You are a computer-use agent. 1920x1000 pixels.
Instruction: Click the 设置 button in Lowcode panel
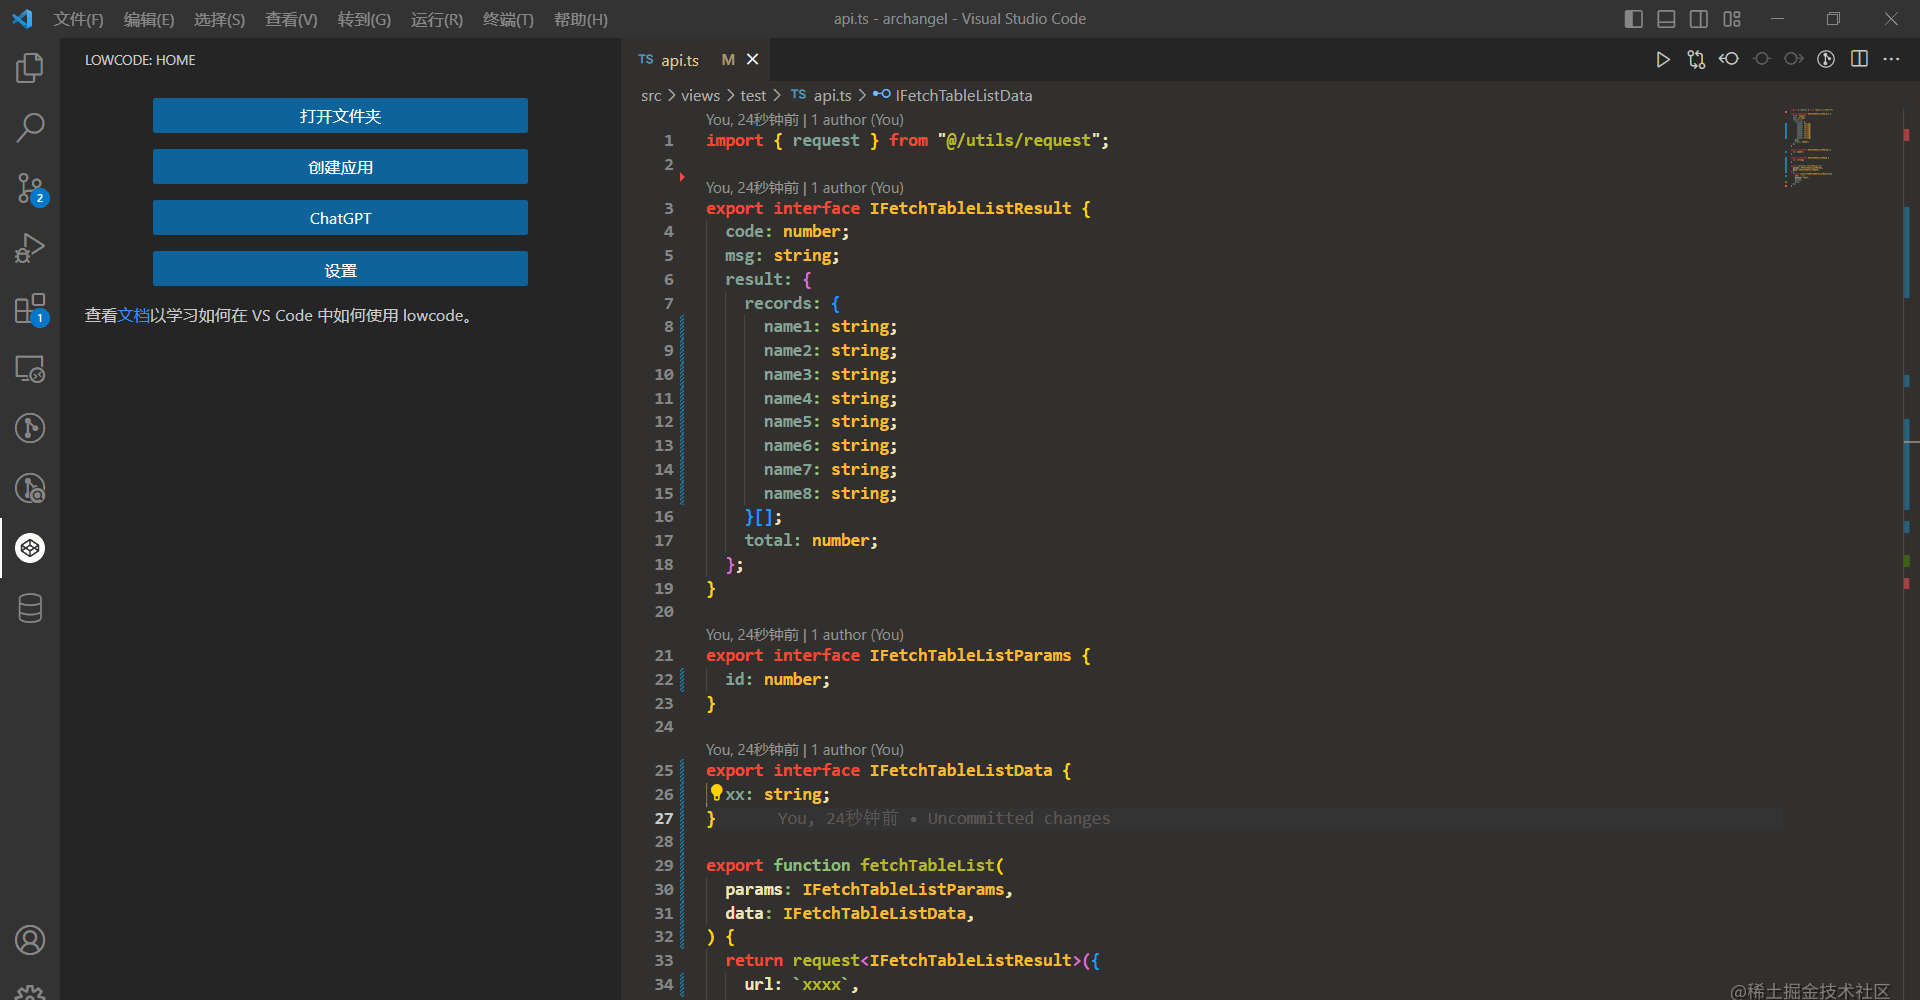(340, 269)
